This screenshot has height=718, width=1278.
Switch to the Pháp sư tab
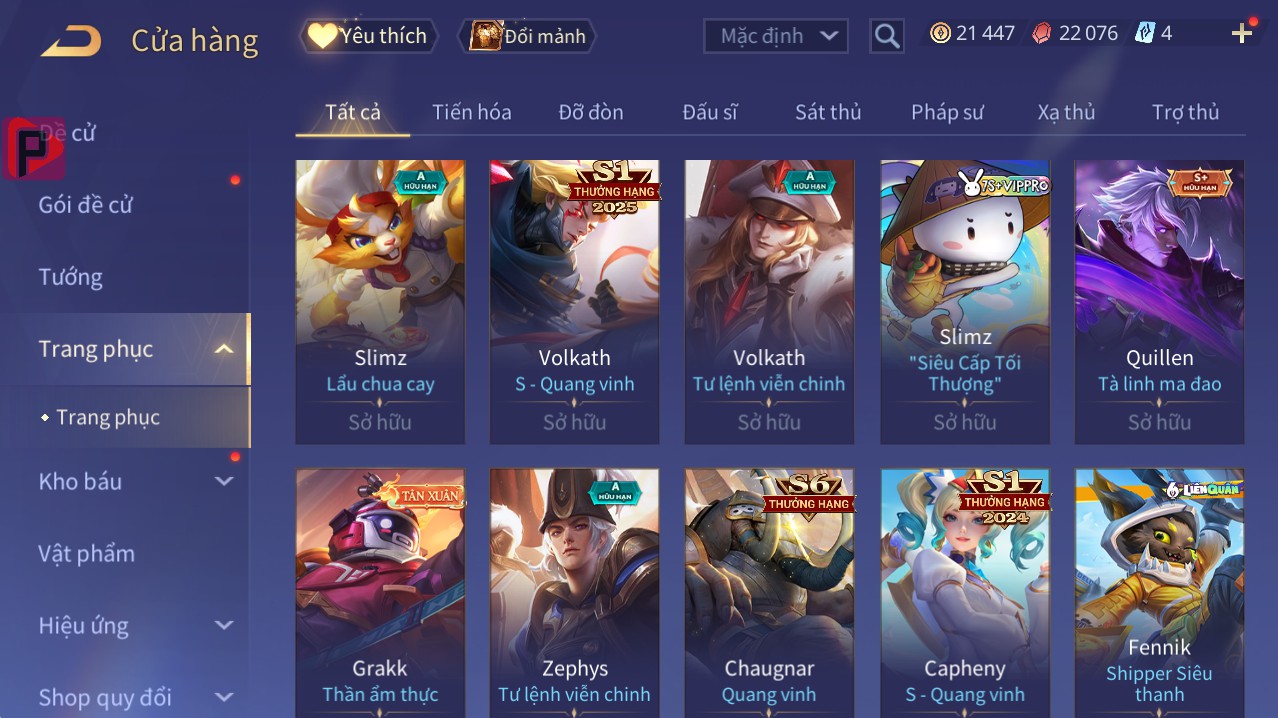click(x=947, y=112)
